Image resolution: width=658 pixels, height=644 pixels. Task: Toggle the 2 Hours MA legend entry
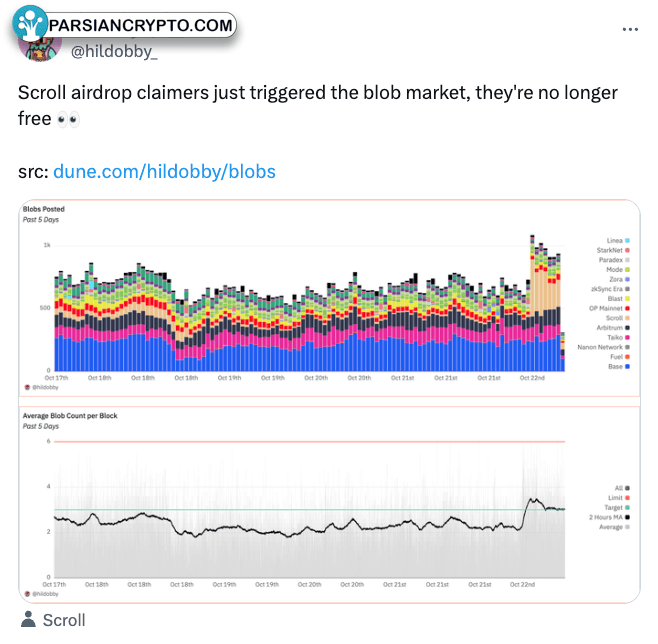click(609, 517)
